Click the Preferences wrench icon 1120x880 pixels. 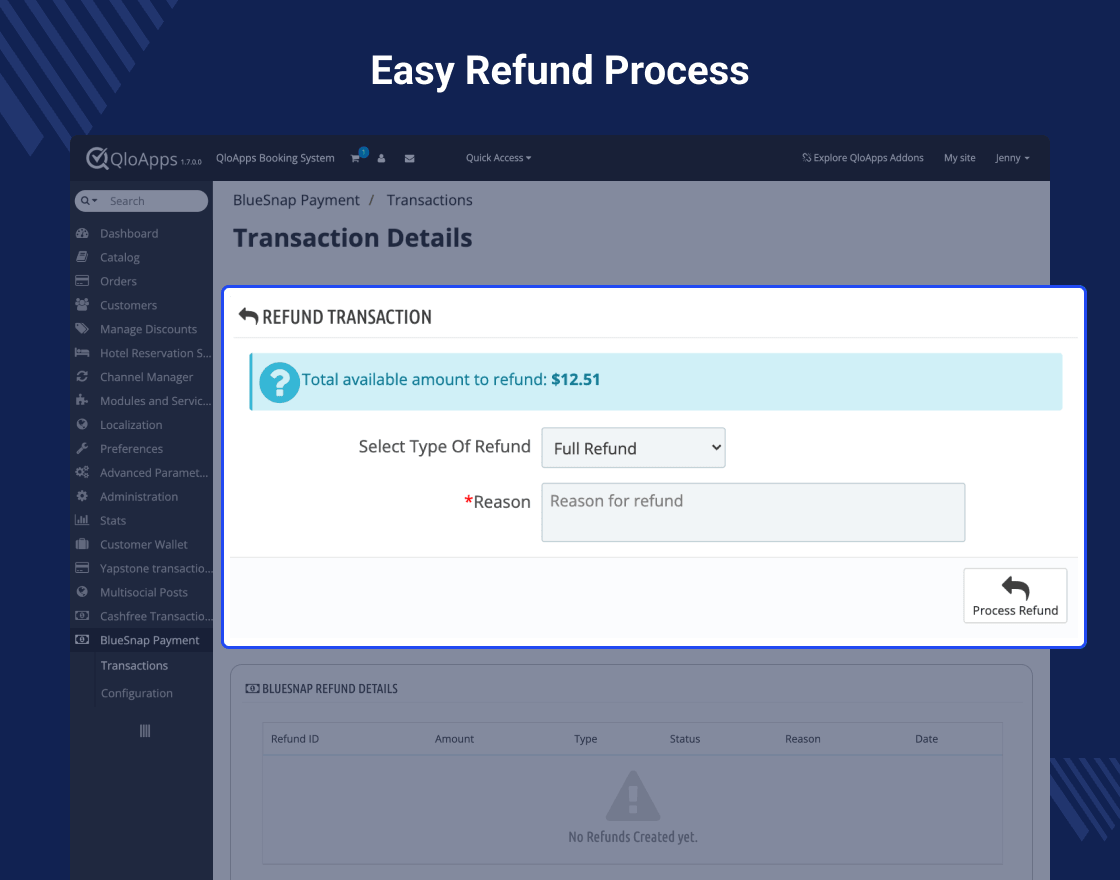tap(82, 448)
